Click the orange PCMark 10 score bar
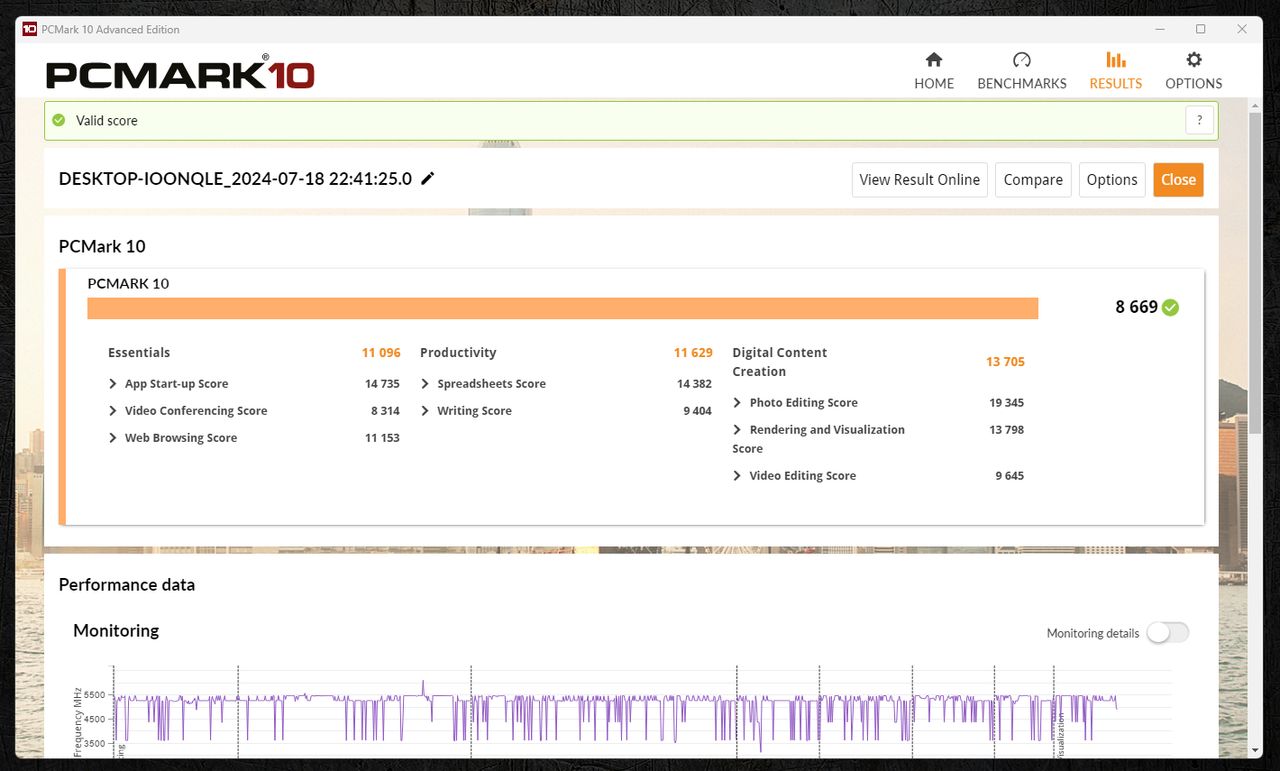 click(x=563, y=308)
